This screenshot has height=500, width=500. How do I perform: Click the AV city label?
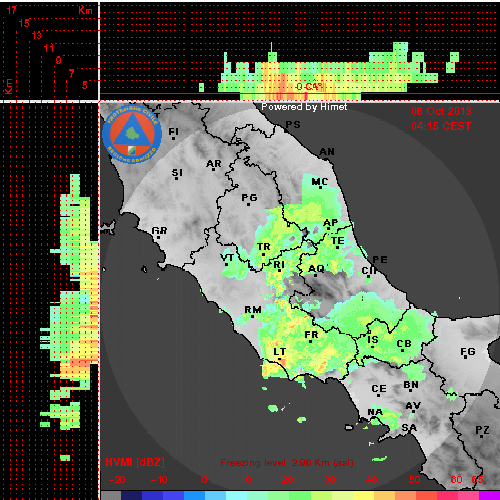[413, 406]
